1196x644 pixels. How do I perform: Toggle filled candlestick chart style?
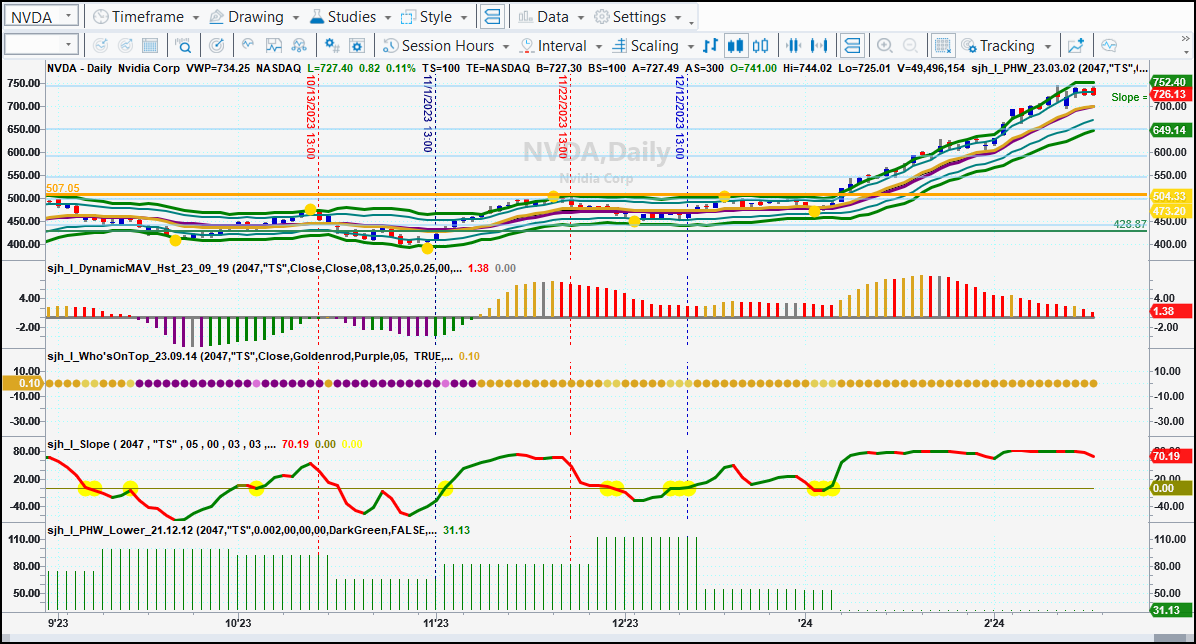coord(735,46)
